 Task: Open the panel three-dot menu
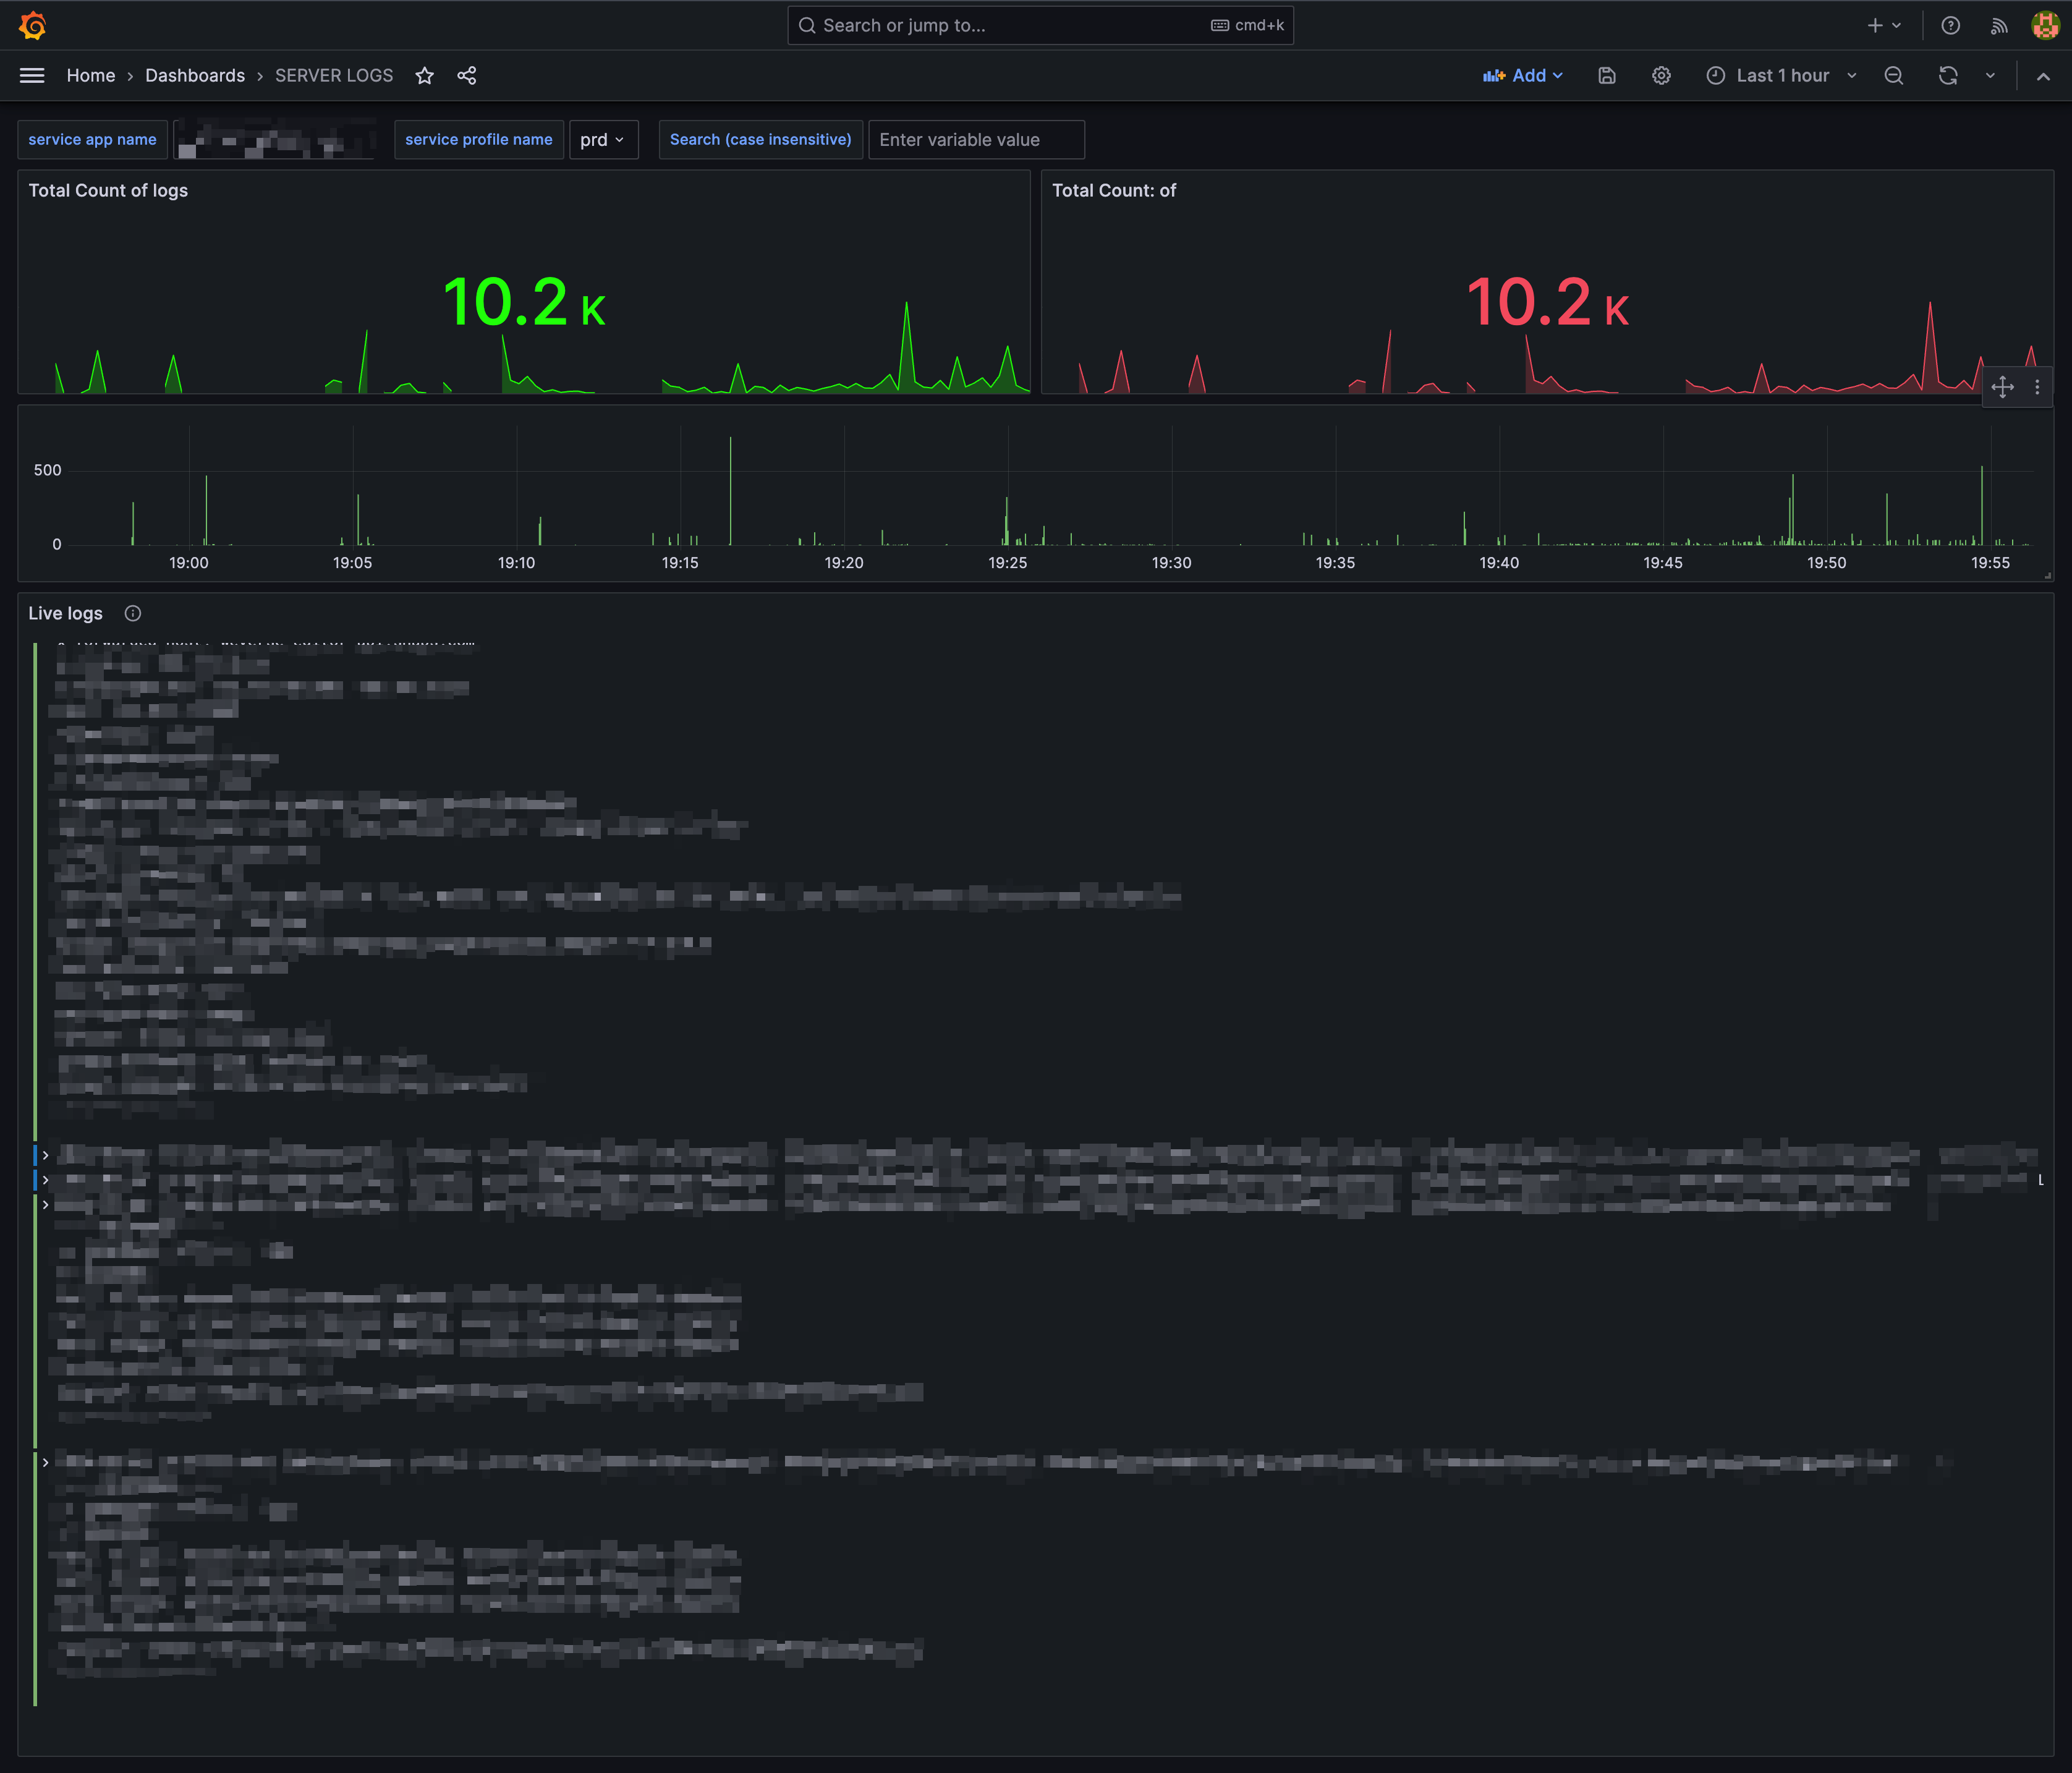point(2037,387)
